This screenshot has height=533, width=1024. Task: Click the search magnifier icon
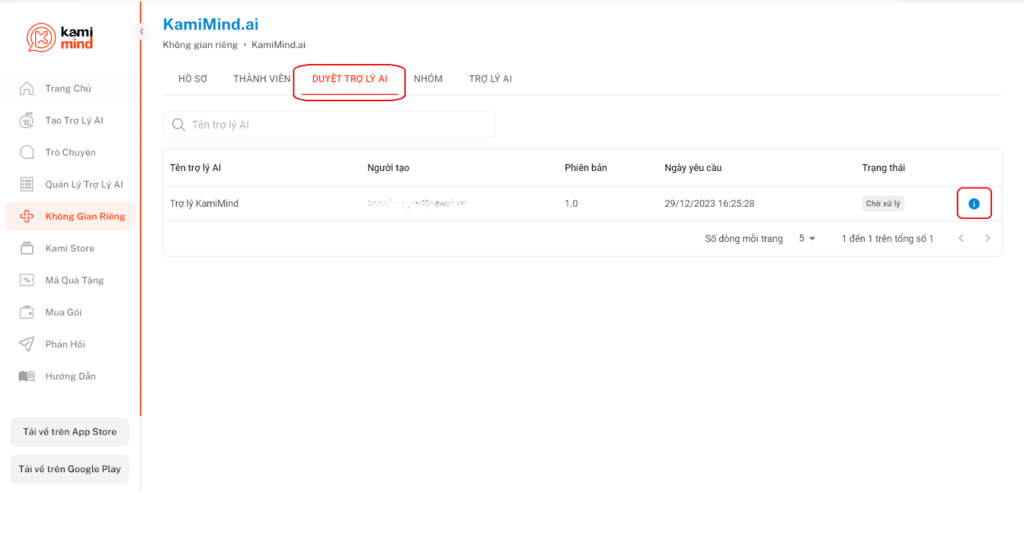point(178,125)
